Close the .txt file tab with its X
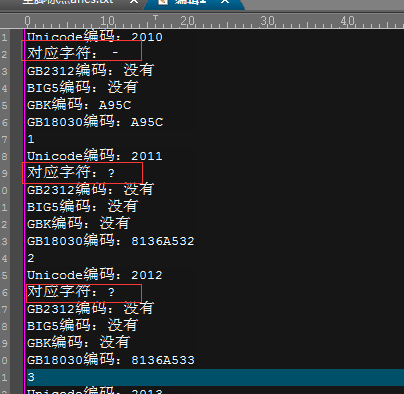This screenshot has height=394, width=404. point(134,2)
